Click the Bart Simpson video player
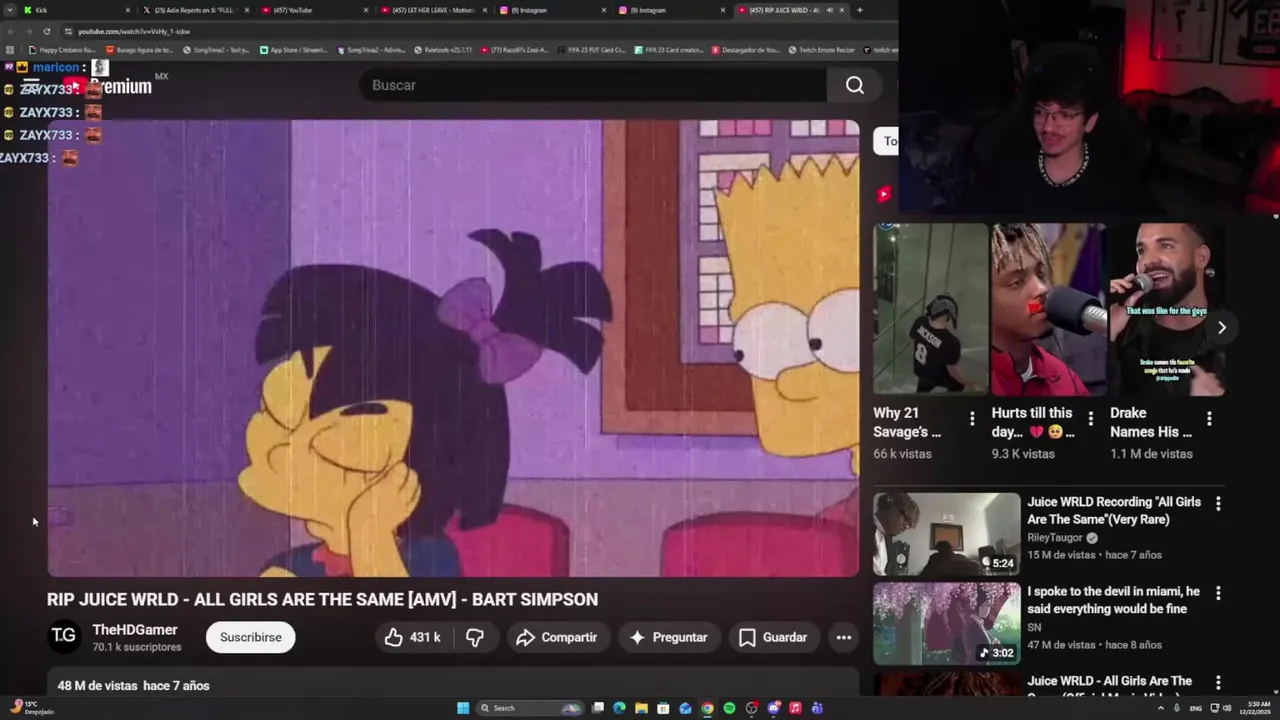1280x720 pixels. (453, 348)
